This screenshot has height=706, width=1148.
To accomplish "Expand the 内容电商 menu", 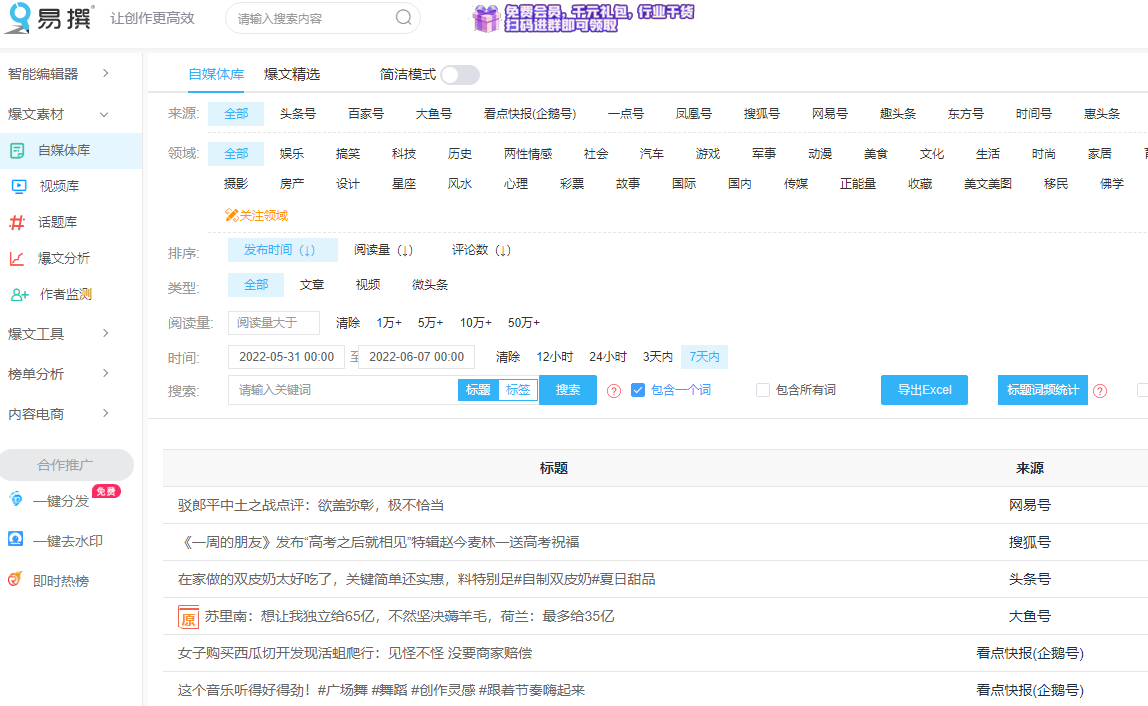I will tap(59, 414).
